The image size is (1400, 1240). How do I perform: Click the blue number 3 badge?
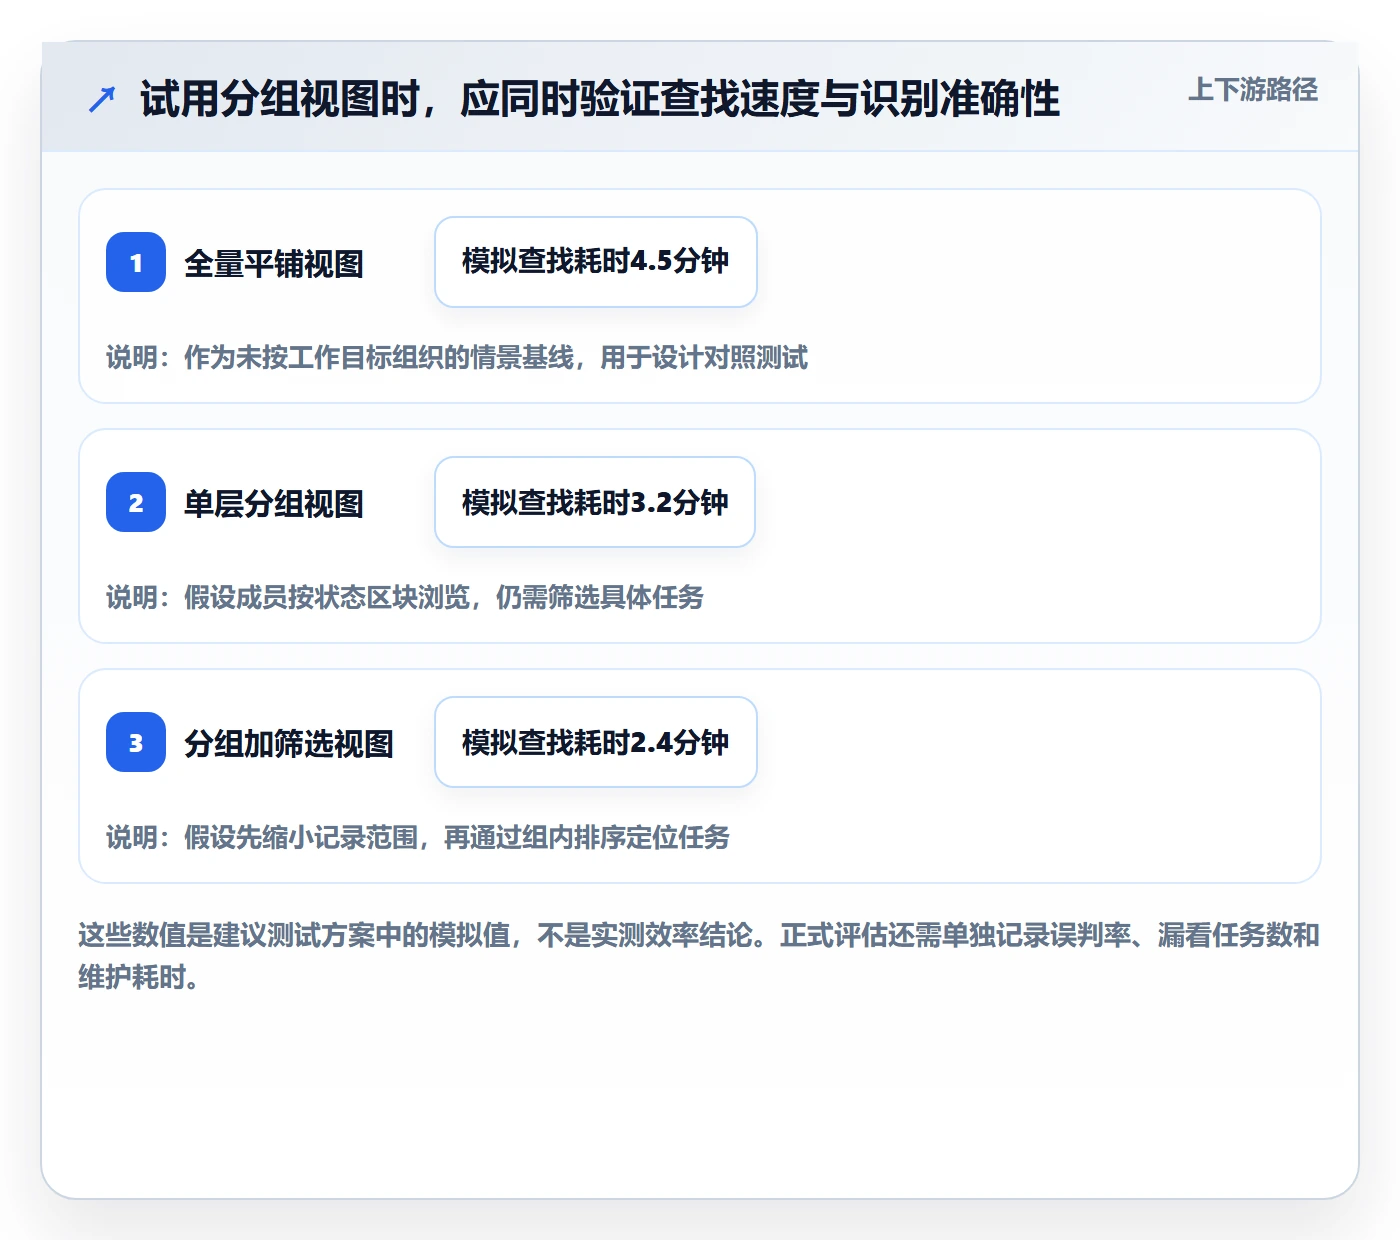[136, 742]
